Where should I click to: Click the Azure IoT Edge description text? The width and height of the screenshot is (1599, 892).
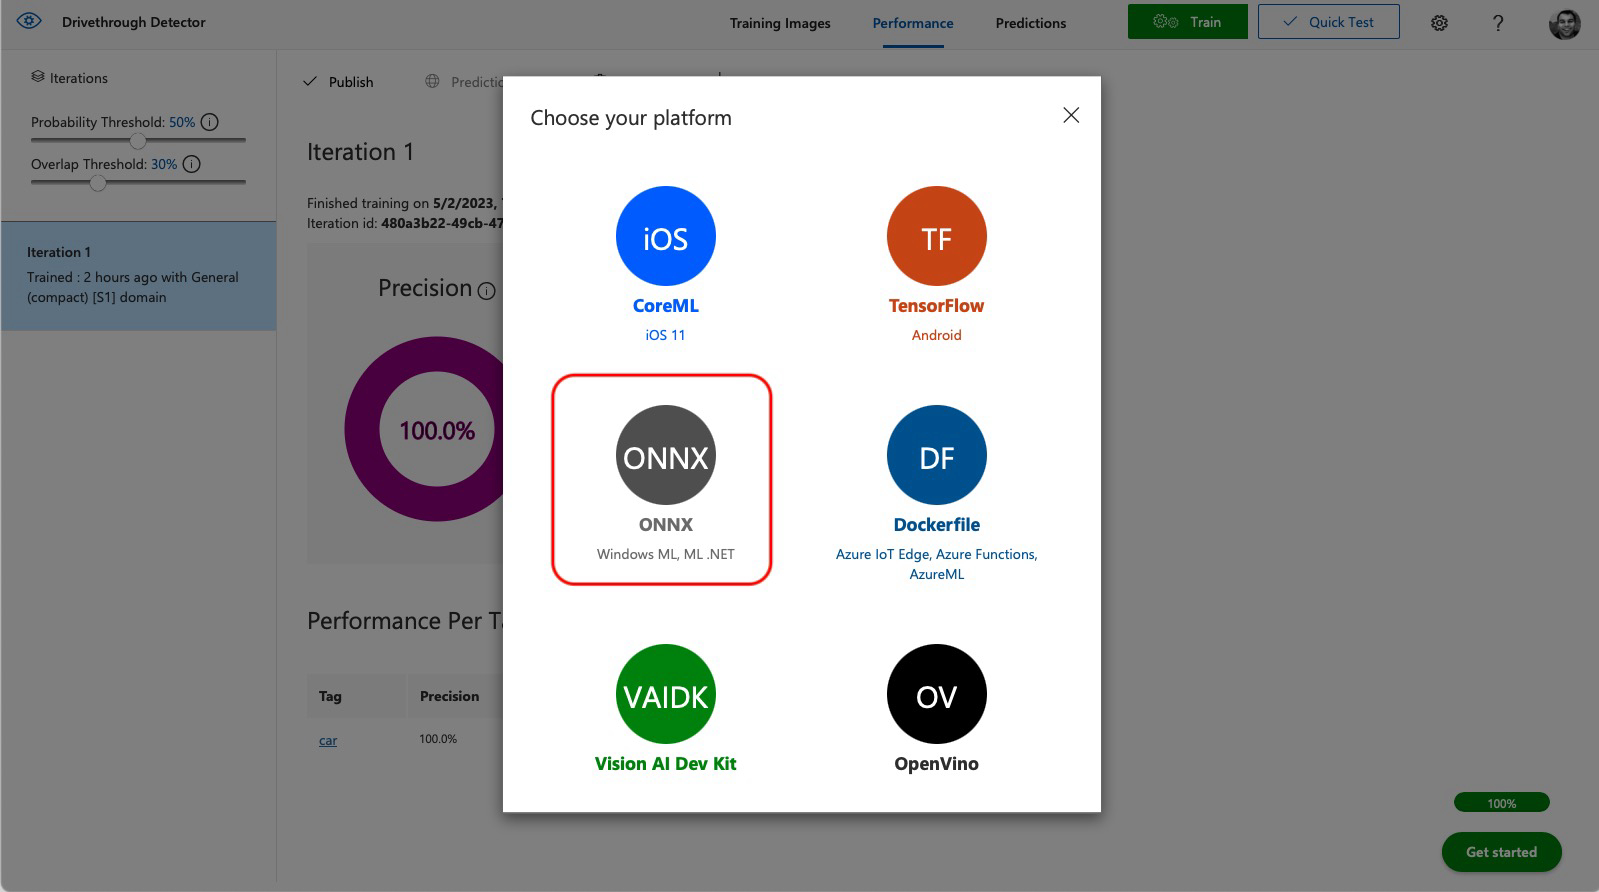coord(936,564)
